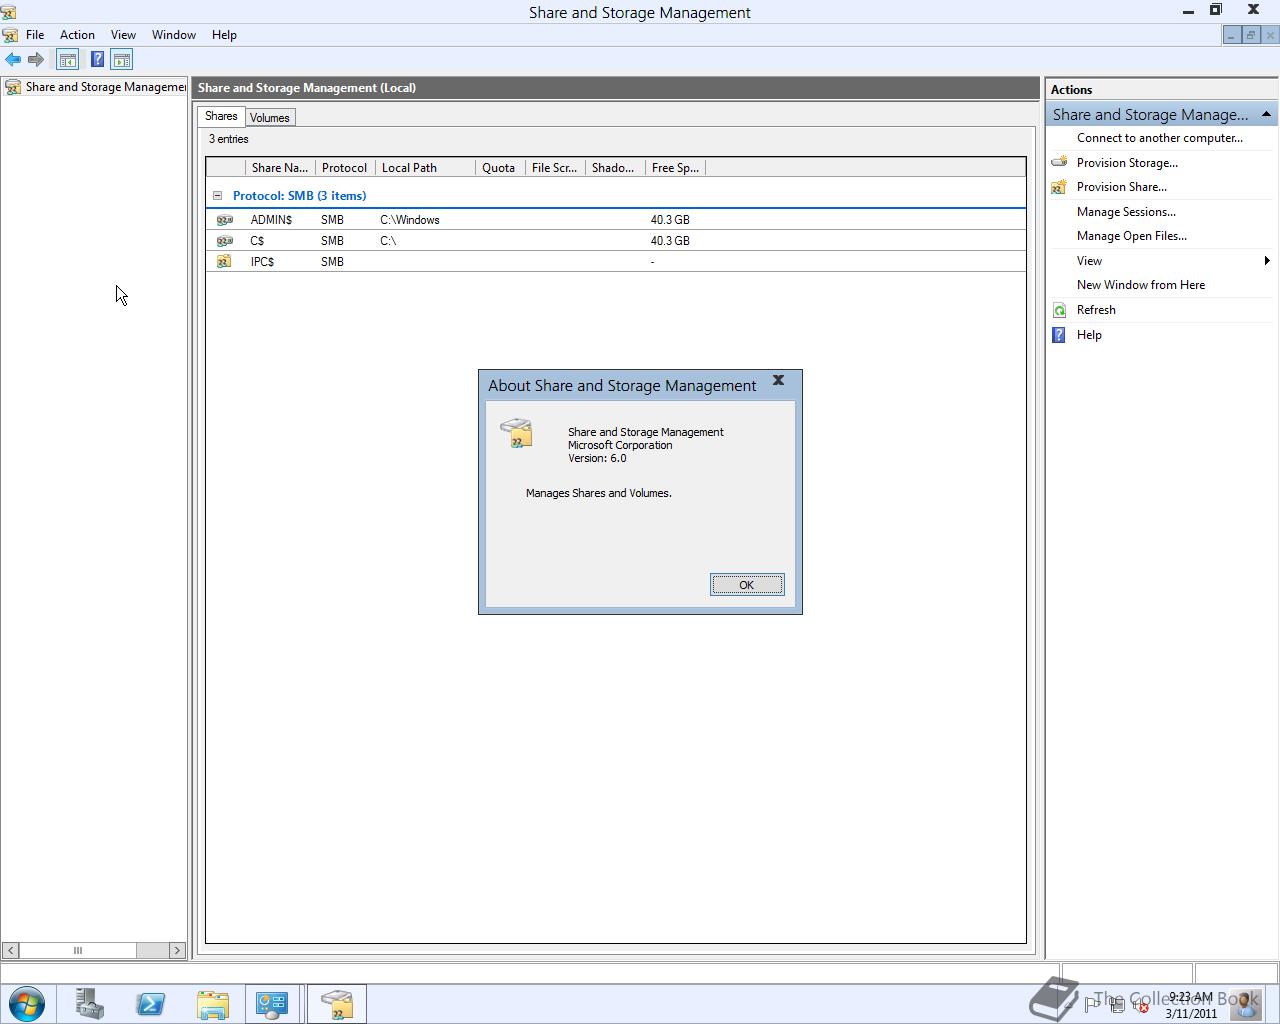1280x1024 pixels.
Task: Select the ADMIN$ share name
Action: 271,220
